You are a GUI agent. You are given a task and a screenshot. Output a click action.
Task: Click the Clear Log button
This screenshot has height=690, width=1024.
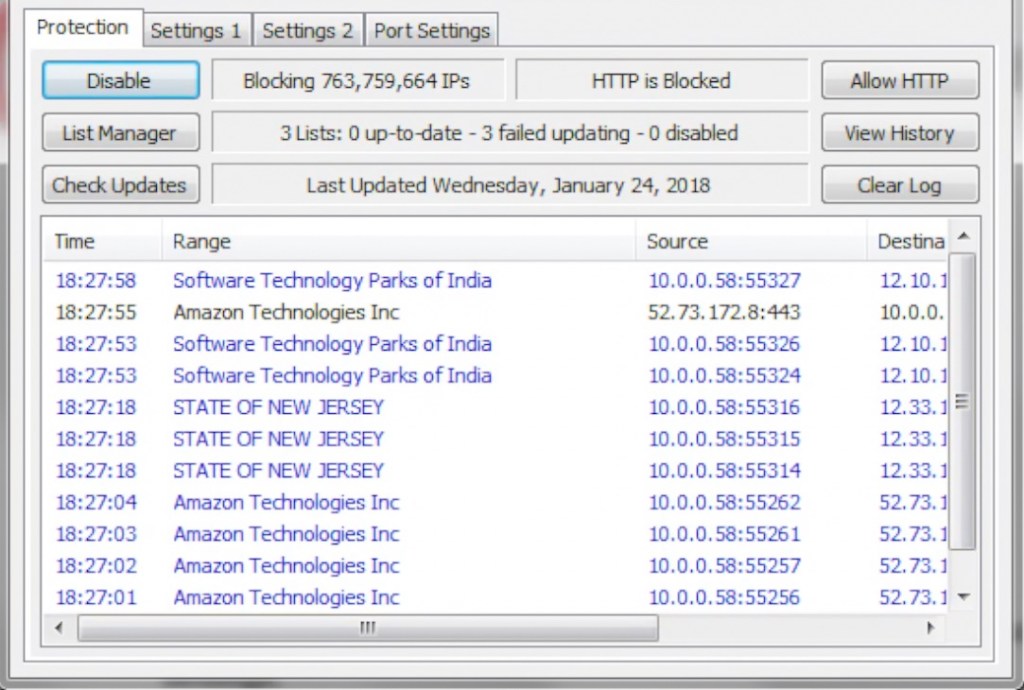pos(899,185)
